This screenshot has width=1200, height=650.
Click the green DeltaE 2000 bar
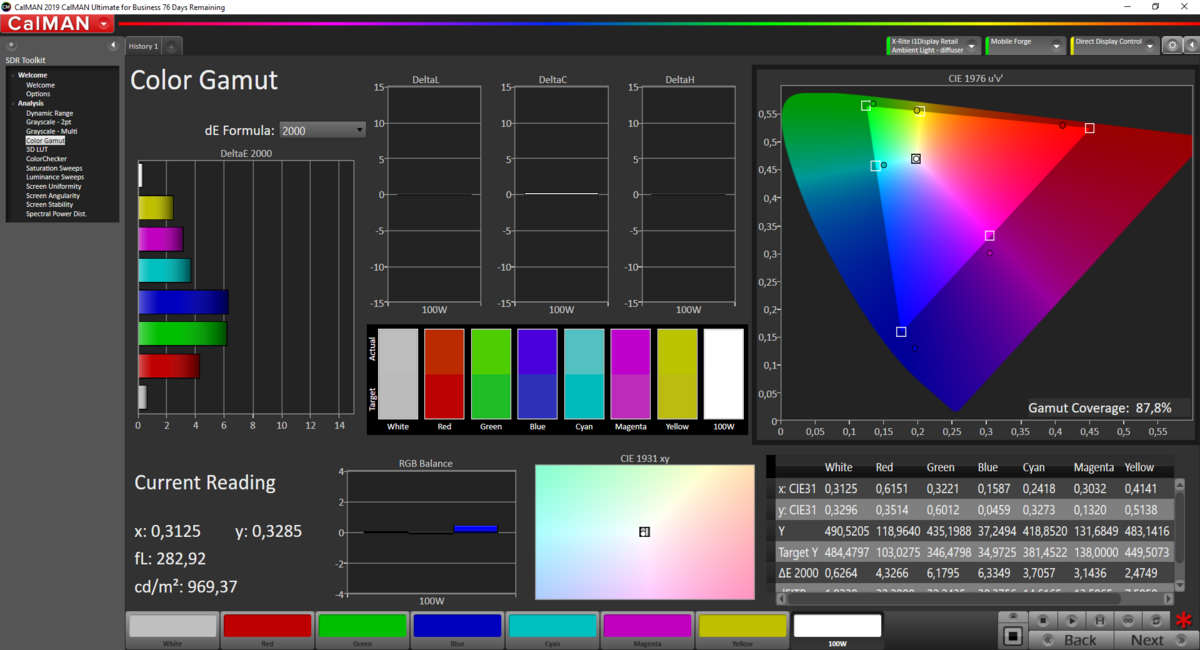(x=182, y=334)
